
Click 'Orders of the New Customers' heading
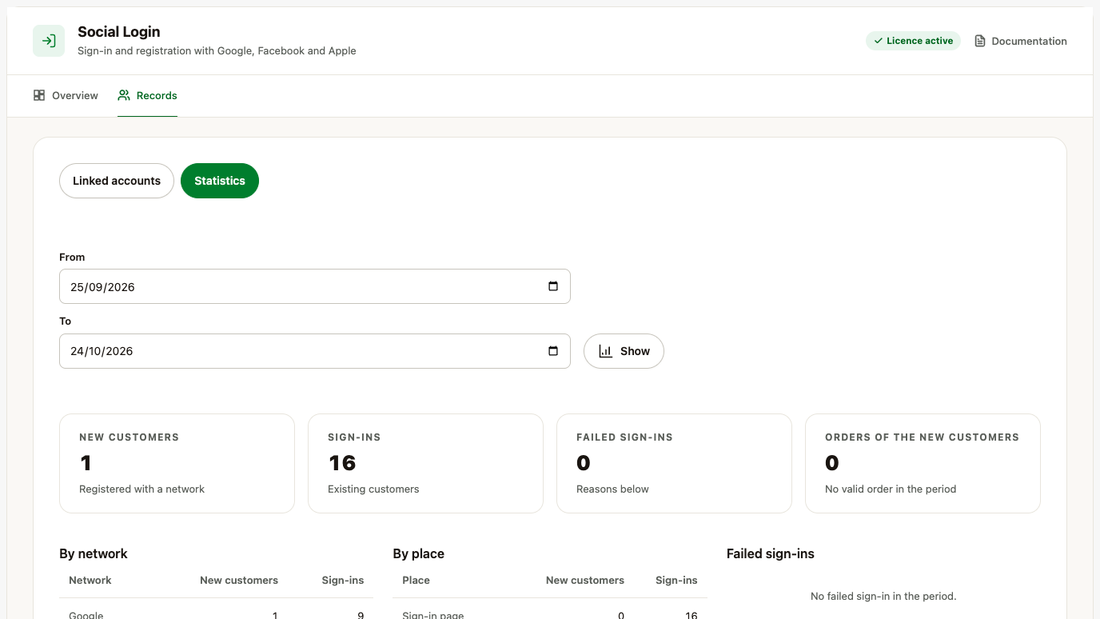pos(922,437)
